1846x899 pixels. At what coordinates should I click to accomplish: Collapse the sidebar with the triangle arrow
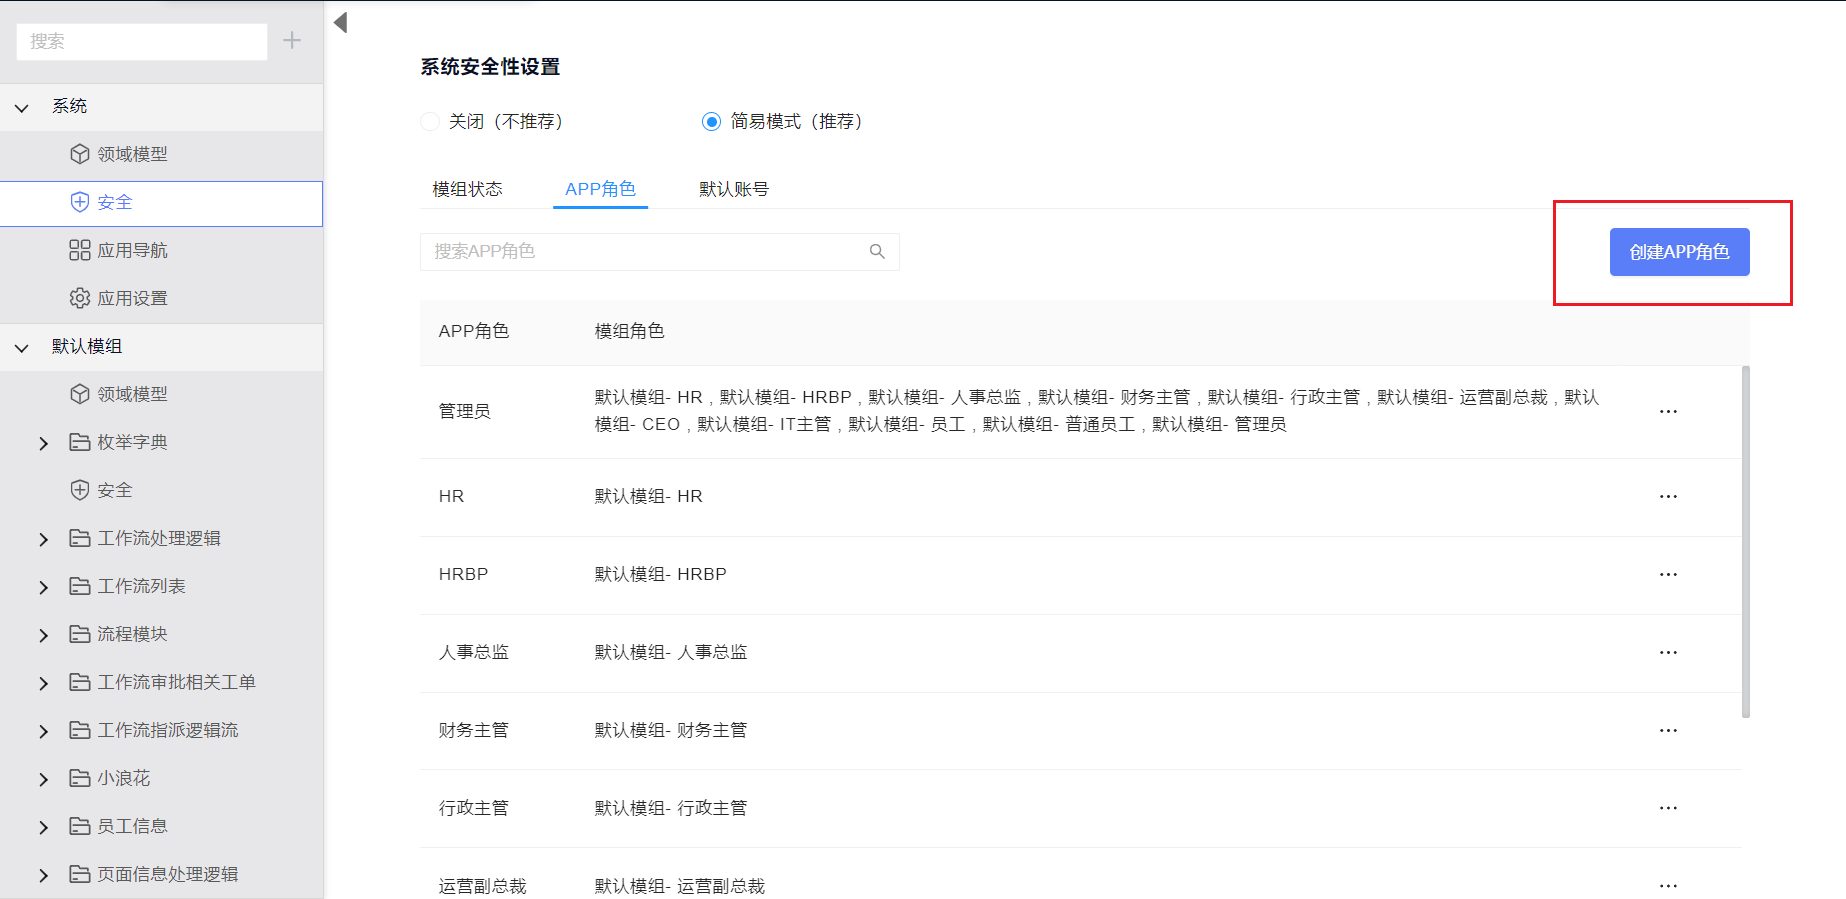340,22
